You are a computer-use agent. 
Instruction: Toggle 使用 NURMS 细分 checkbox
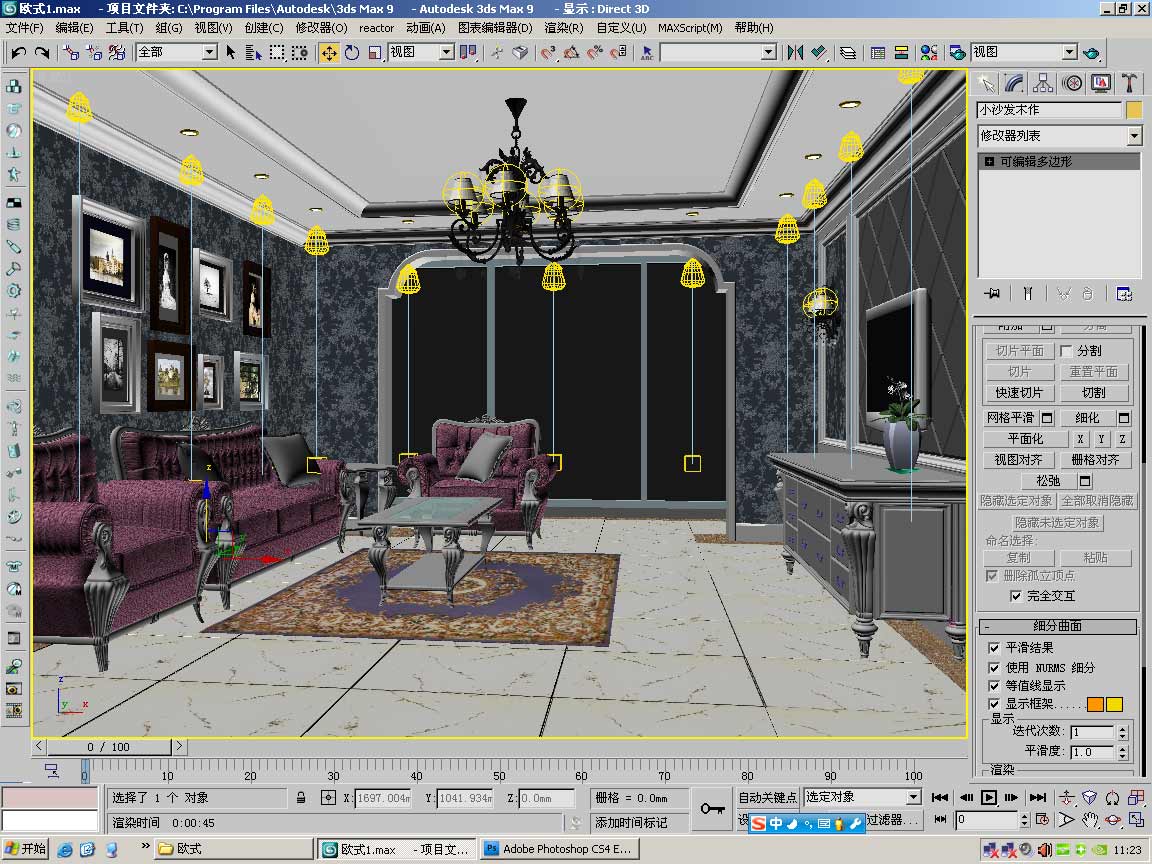pos(993,667)
